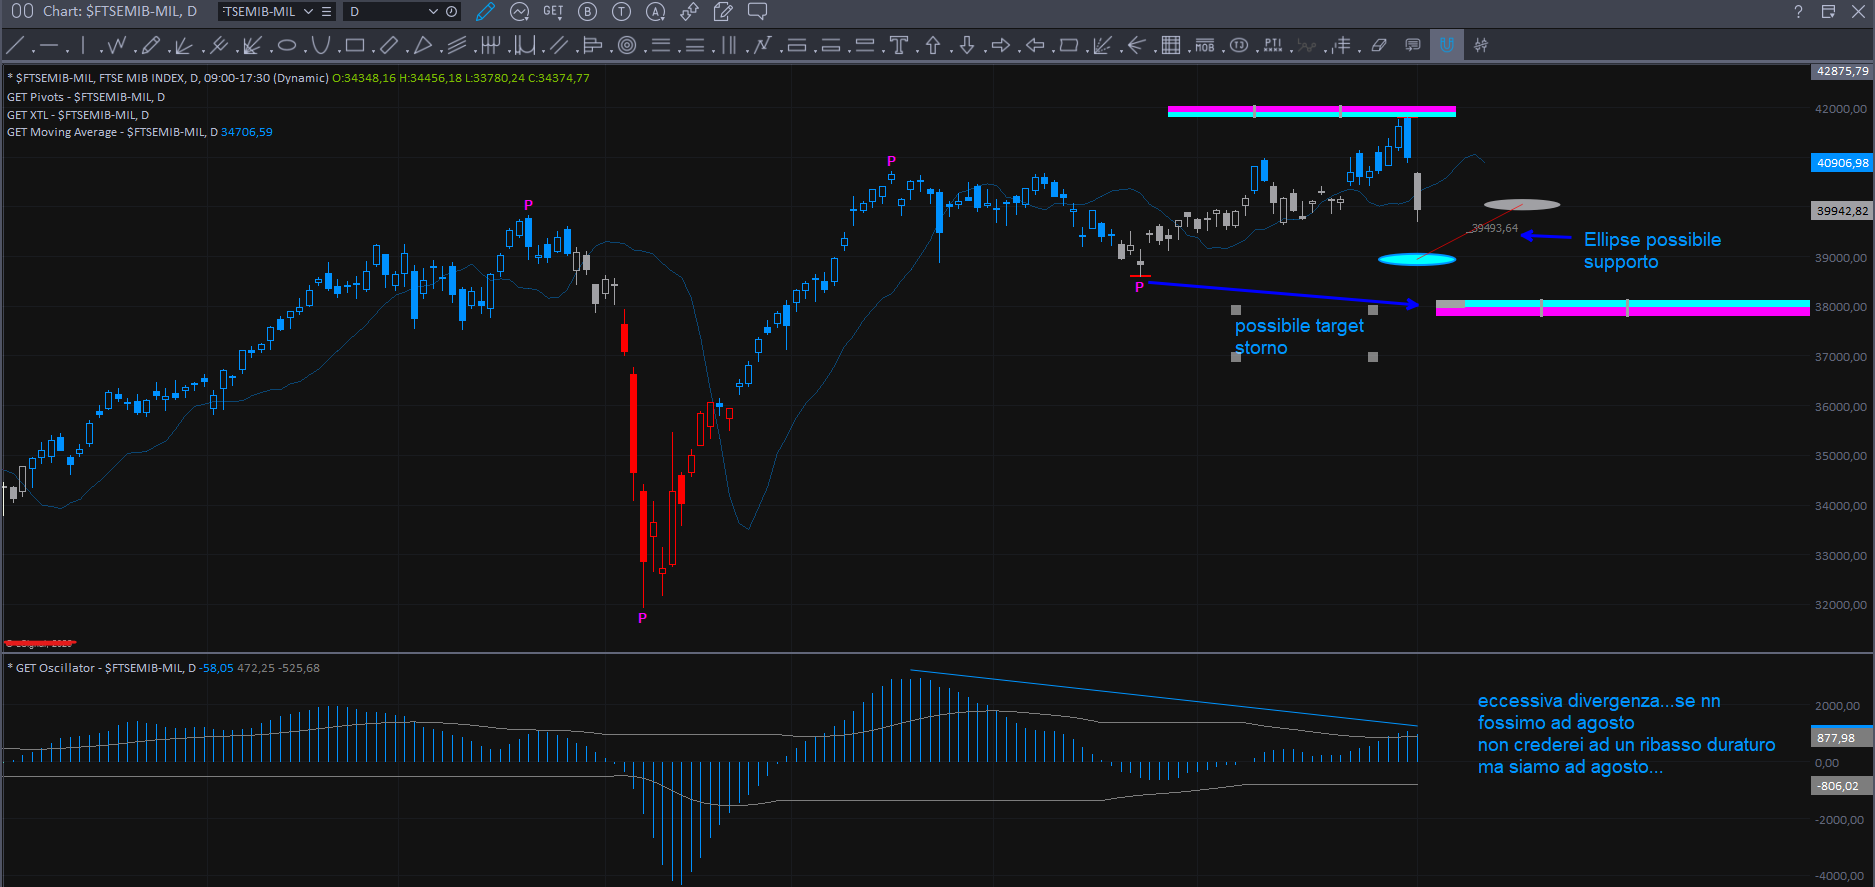
Task: Open the GET studies dropdown
Action: point(553,12)
